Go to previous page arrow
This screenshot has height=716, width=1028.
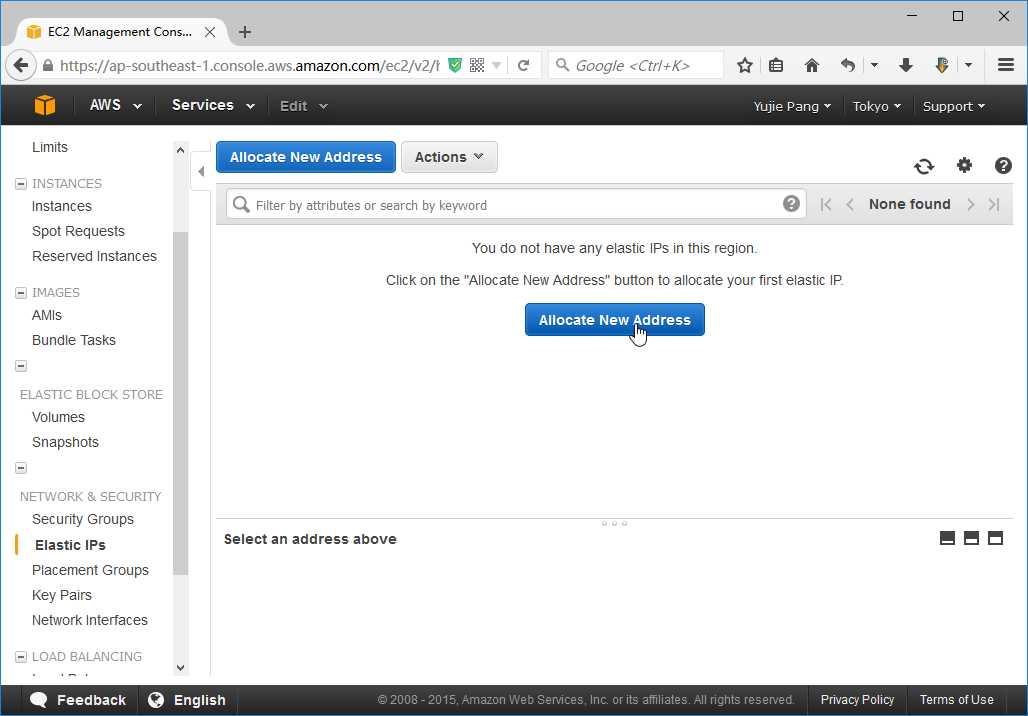(850, 205)
